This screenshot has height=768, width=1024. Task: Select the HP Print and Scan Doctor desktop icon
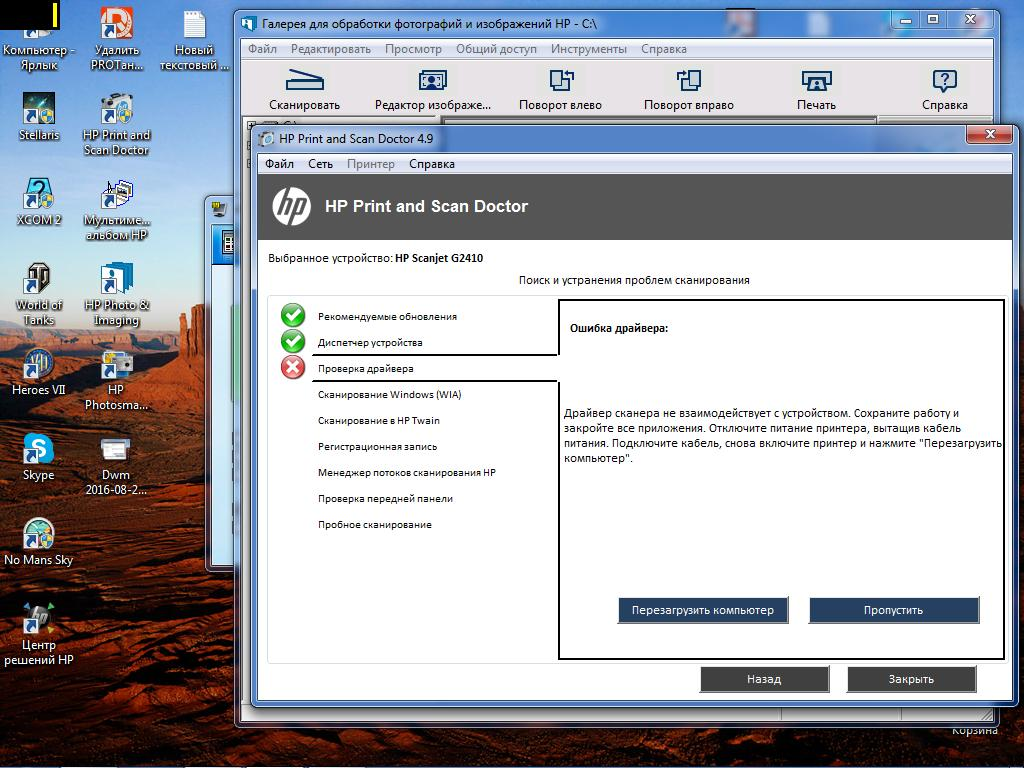(x=116, y=124)
